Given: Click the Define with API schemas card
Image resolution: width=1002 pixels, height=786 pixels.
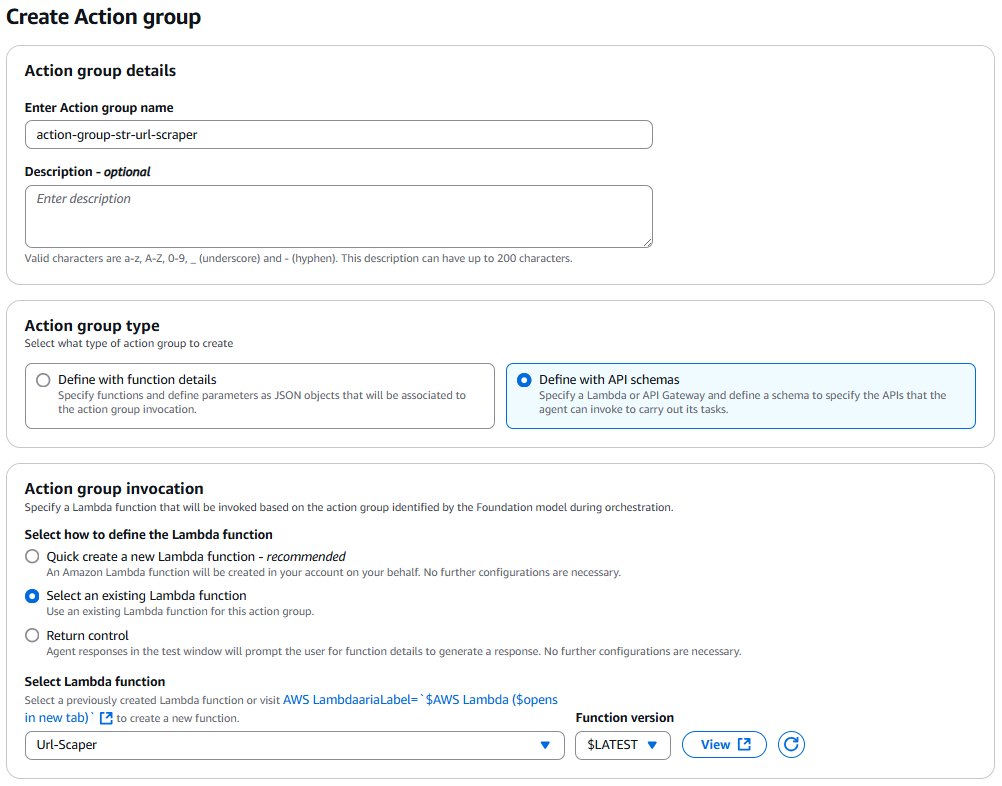Looking at the screenshot, I should click(741, 396).
